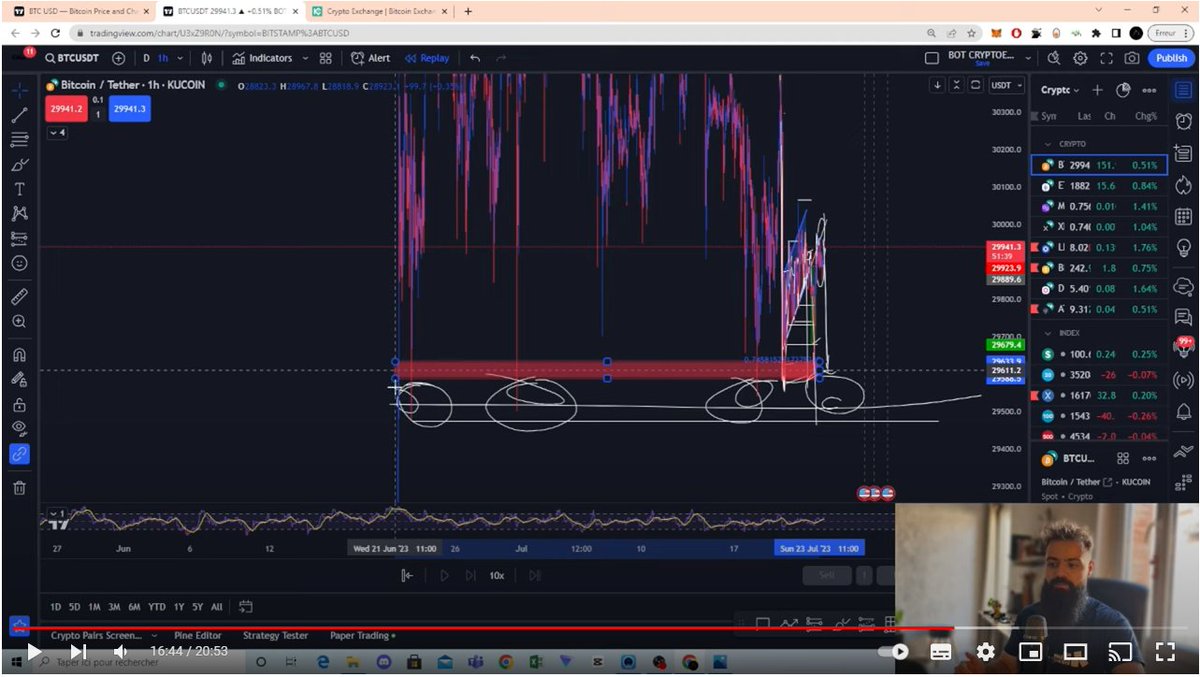Select the ruler measure tool

[x=19, y=297]
